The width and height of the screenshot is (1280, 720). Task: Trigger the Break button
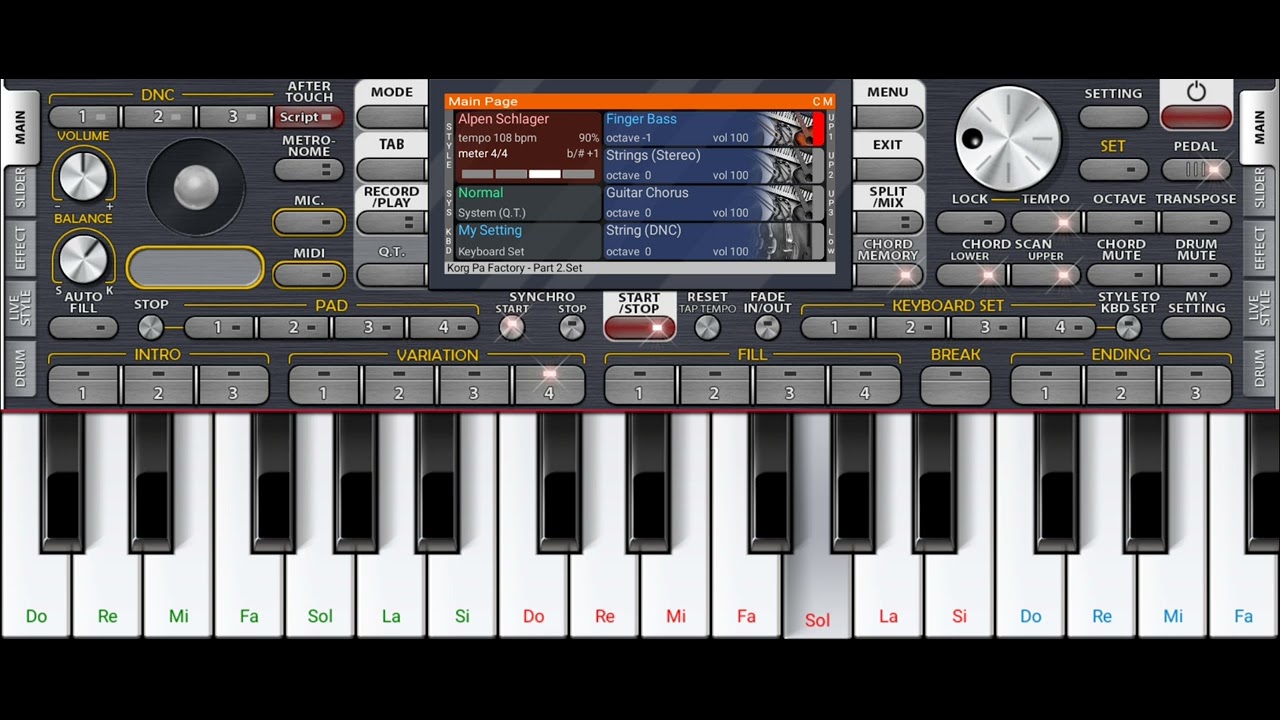[955, 385]
